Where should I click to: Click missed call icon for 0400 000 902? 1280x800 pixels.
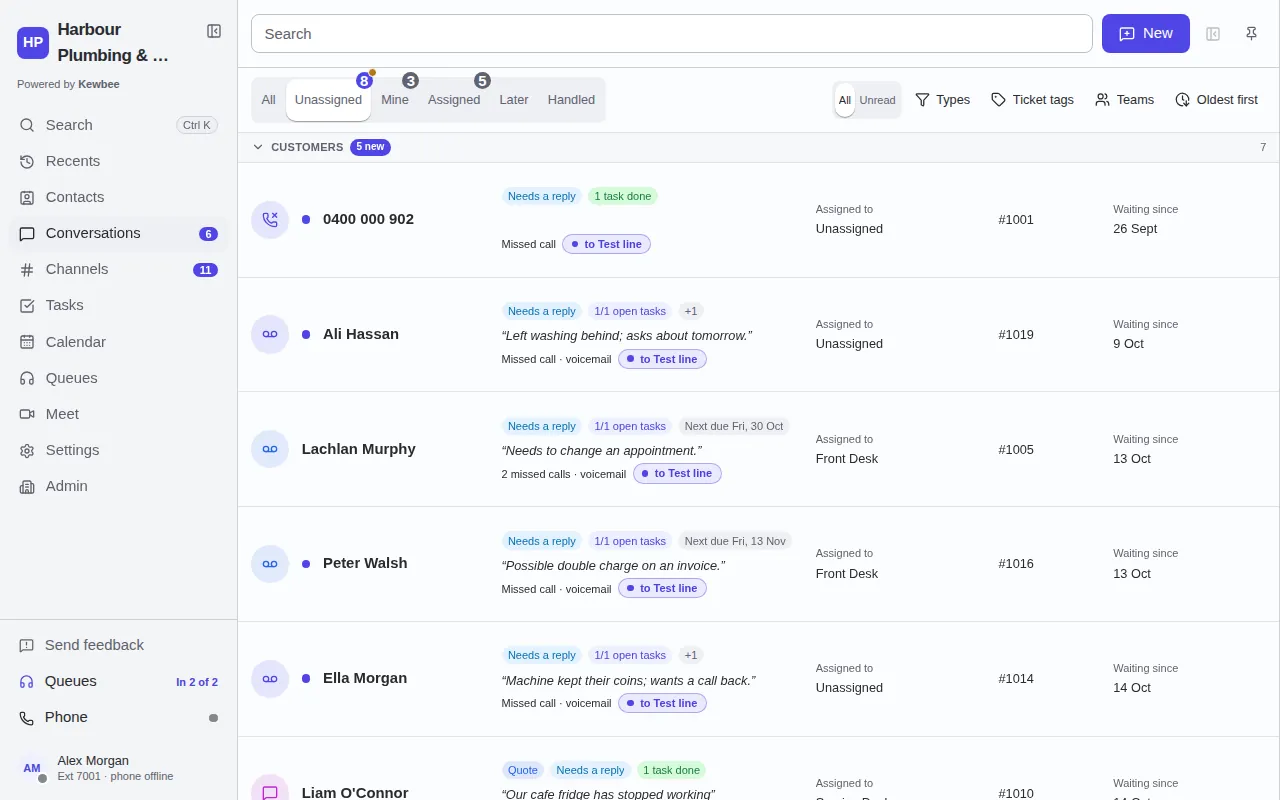pos(270,219)
